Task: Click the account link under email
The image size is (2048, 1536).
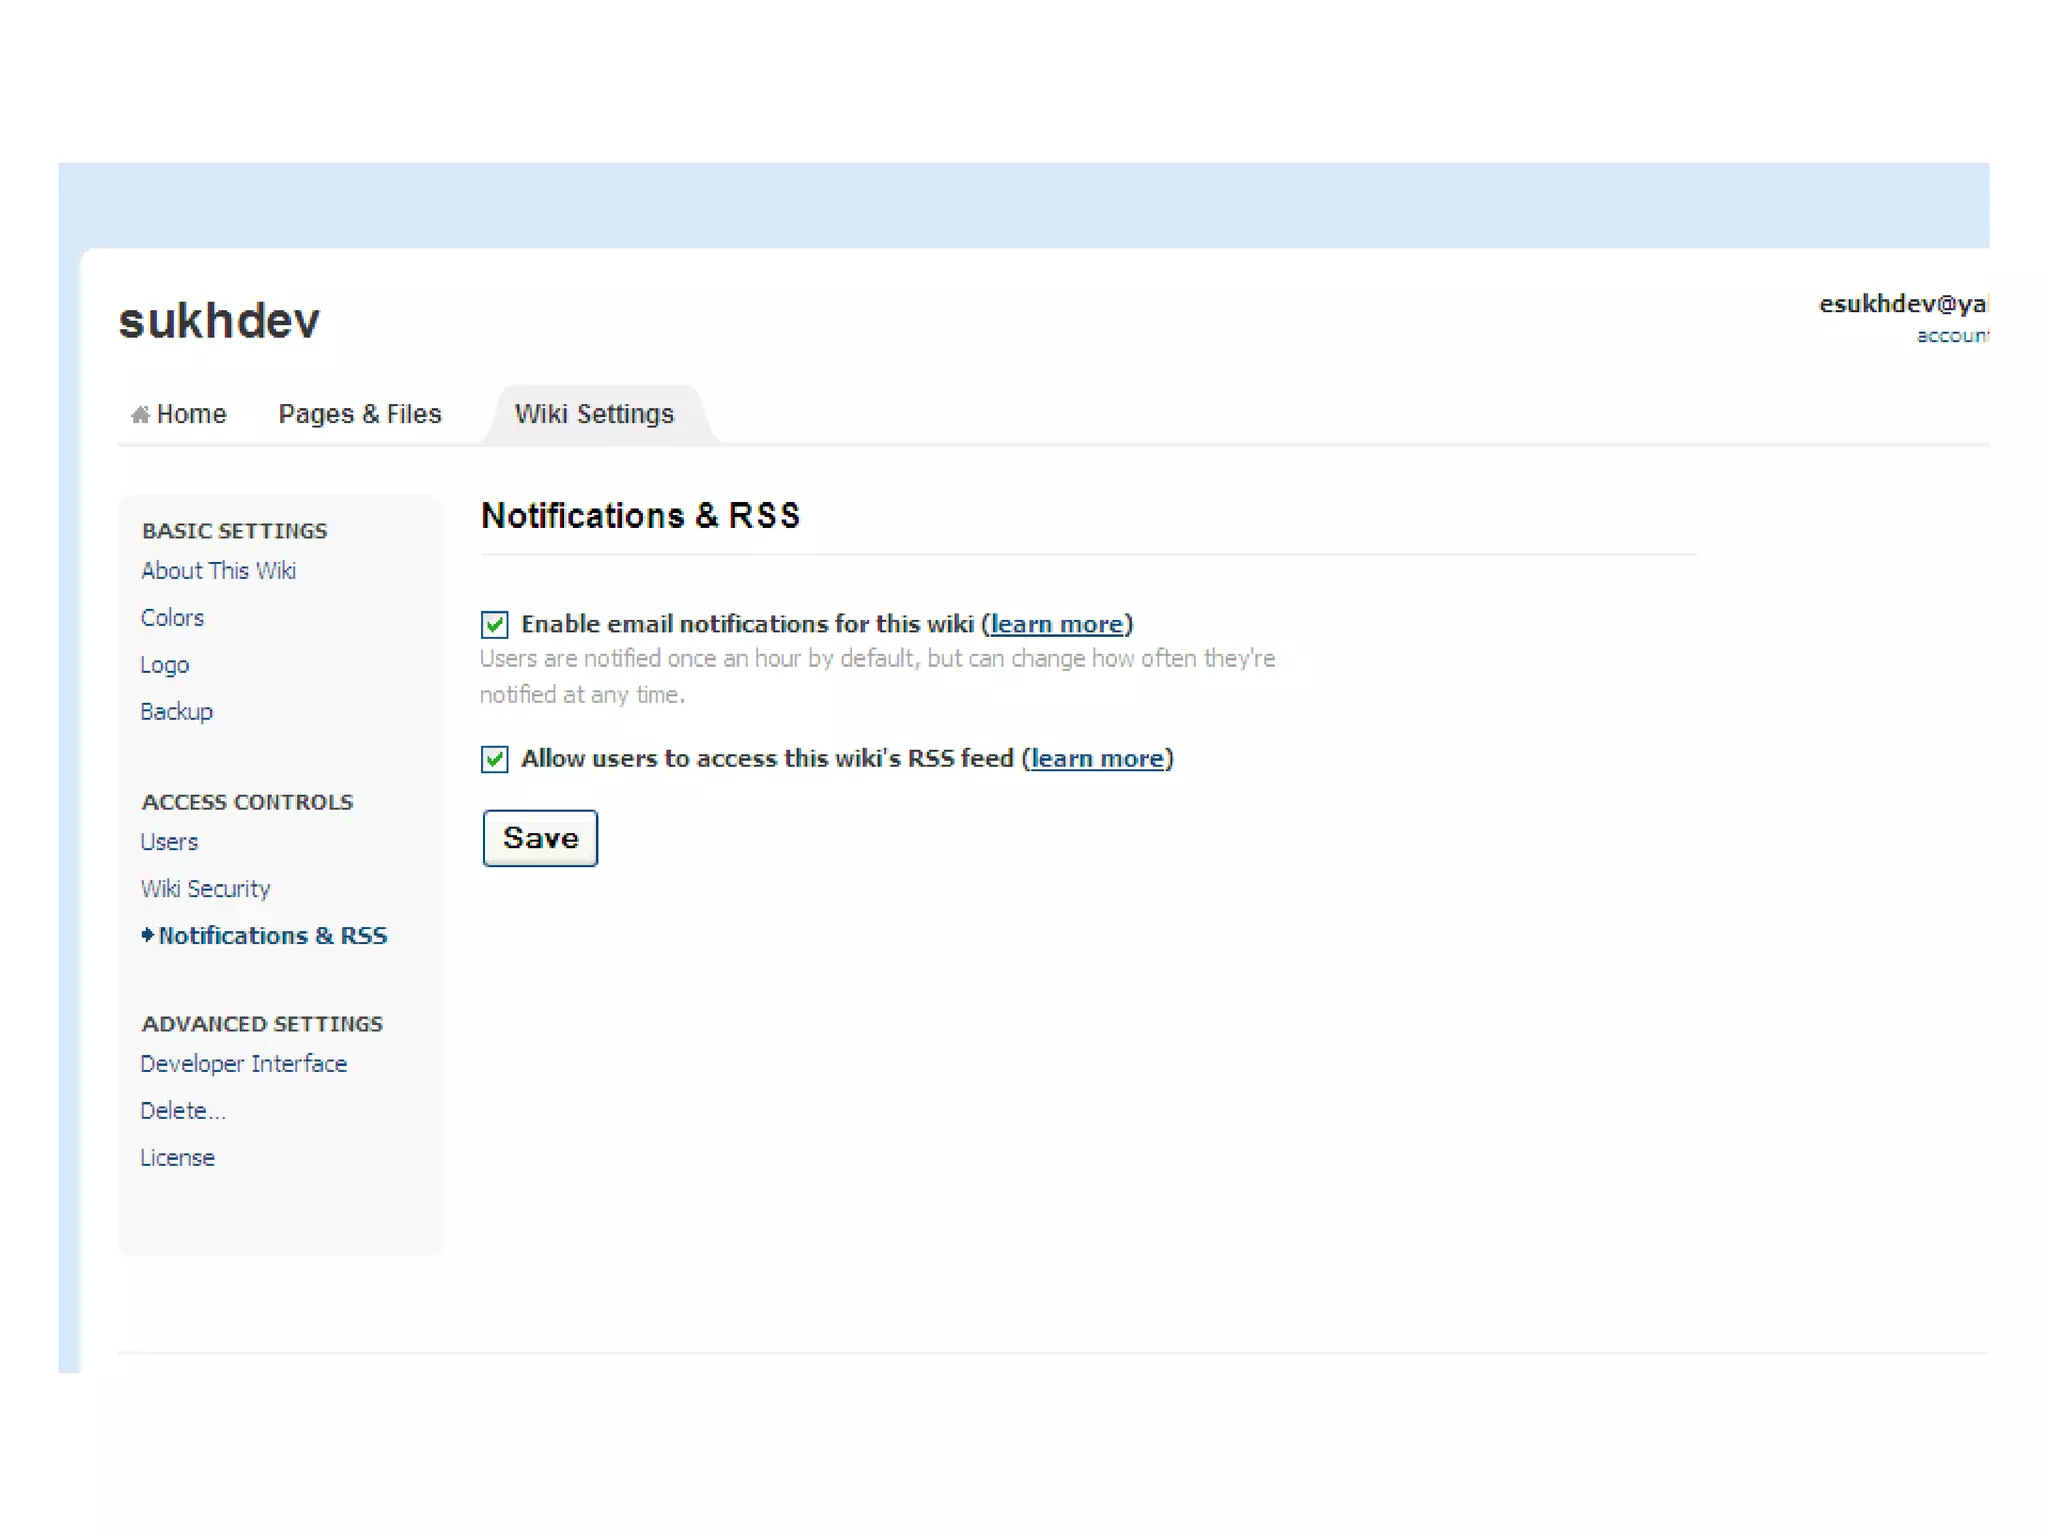Action: coord(1951,336)
